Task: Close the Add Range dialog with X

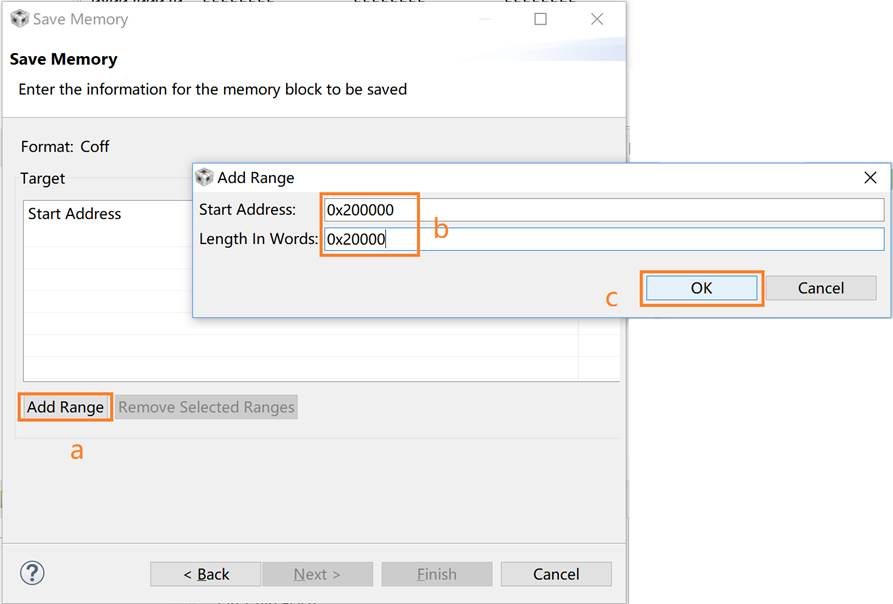Action: click(870, 177)
